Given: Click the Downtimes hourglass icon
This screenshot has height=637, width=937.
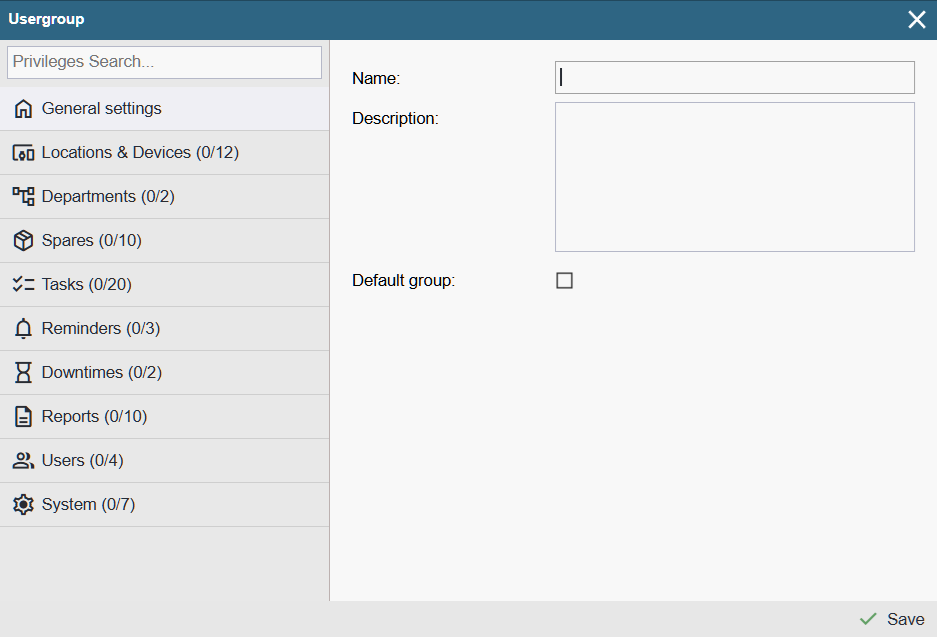Looking at the screenshot, I should point(23,373).
